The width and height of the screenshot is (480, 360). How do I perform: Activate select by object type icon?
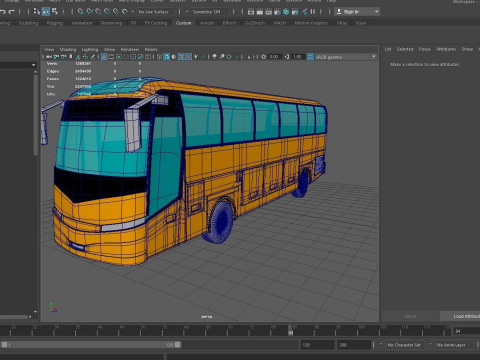point(46,12)
